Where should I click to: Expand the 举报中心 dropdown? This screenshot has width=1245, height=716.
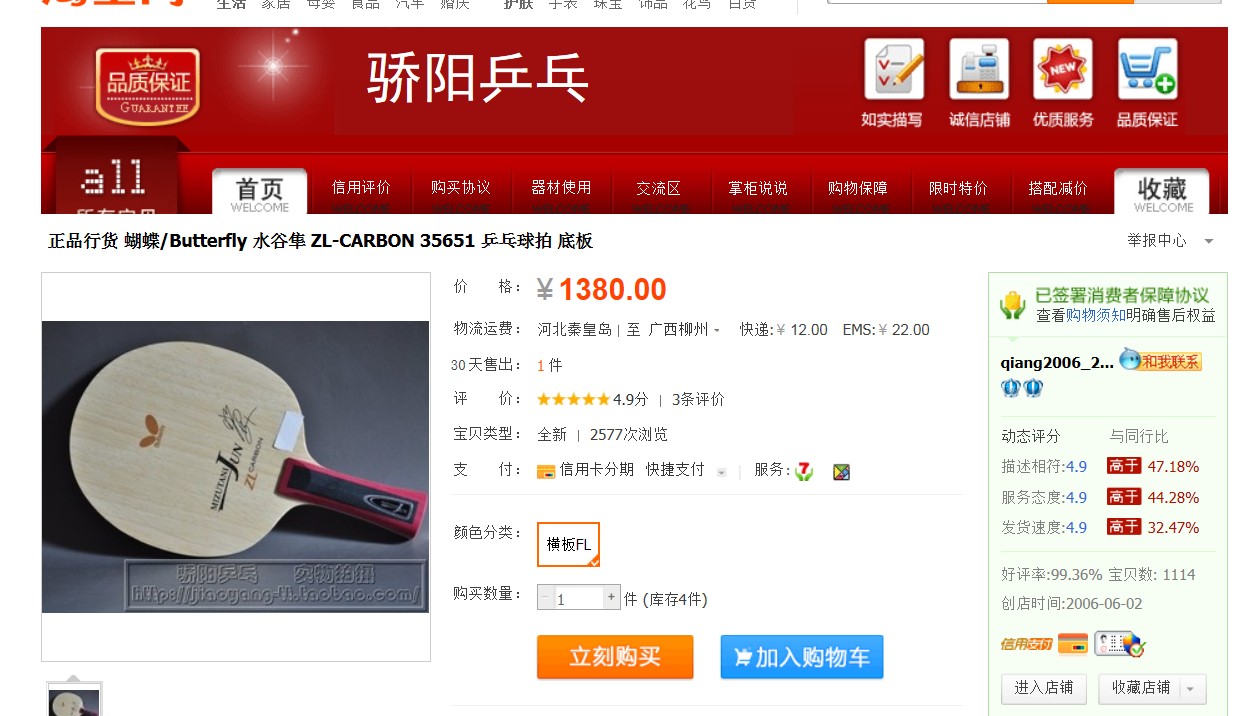click(x=1209, y=242)
